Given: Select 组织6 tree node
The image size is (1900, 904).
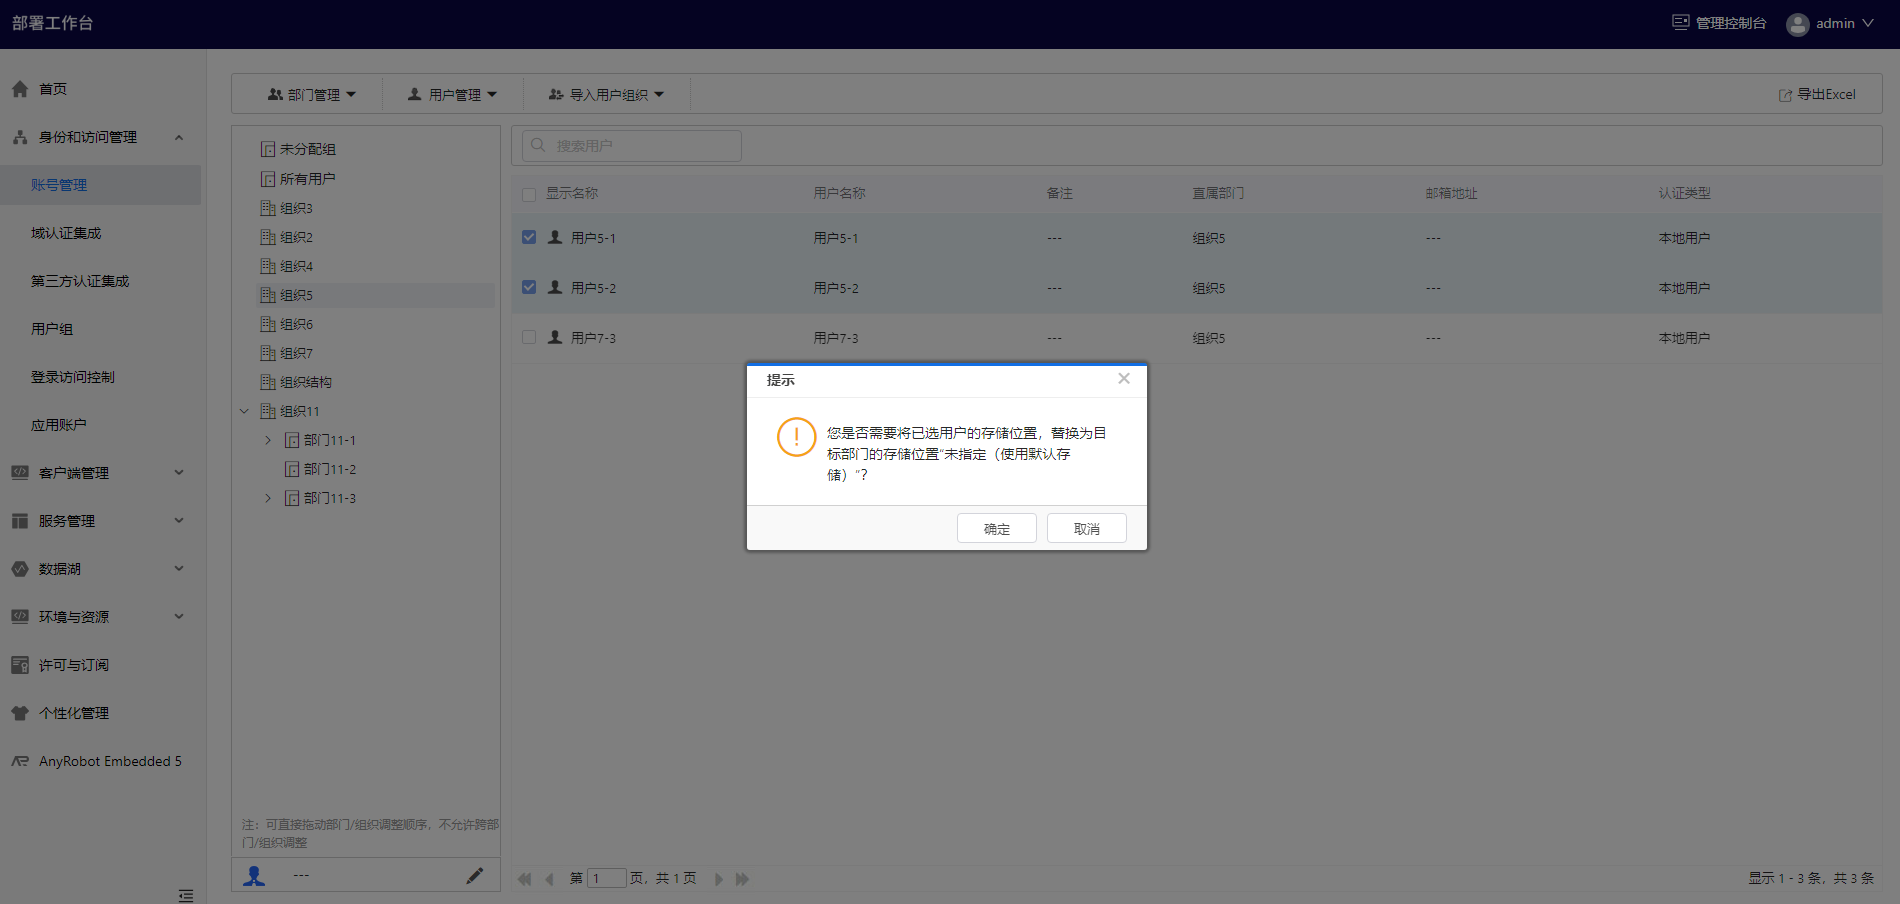Looking at the screenshot, I should [296, 324].
